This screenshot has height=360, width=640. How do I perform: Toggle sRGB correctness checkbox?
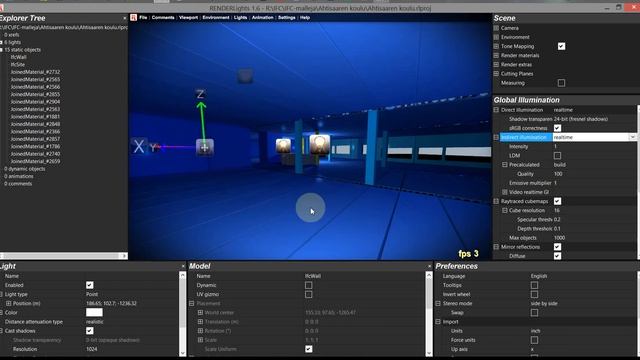point(557,128)
